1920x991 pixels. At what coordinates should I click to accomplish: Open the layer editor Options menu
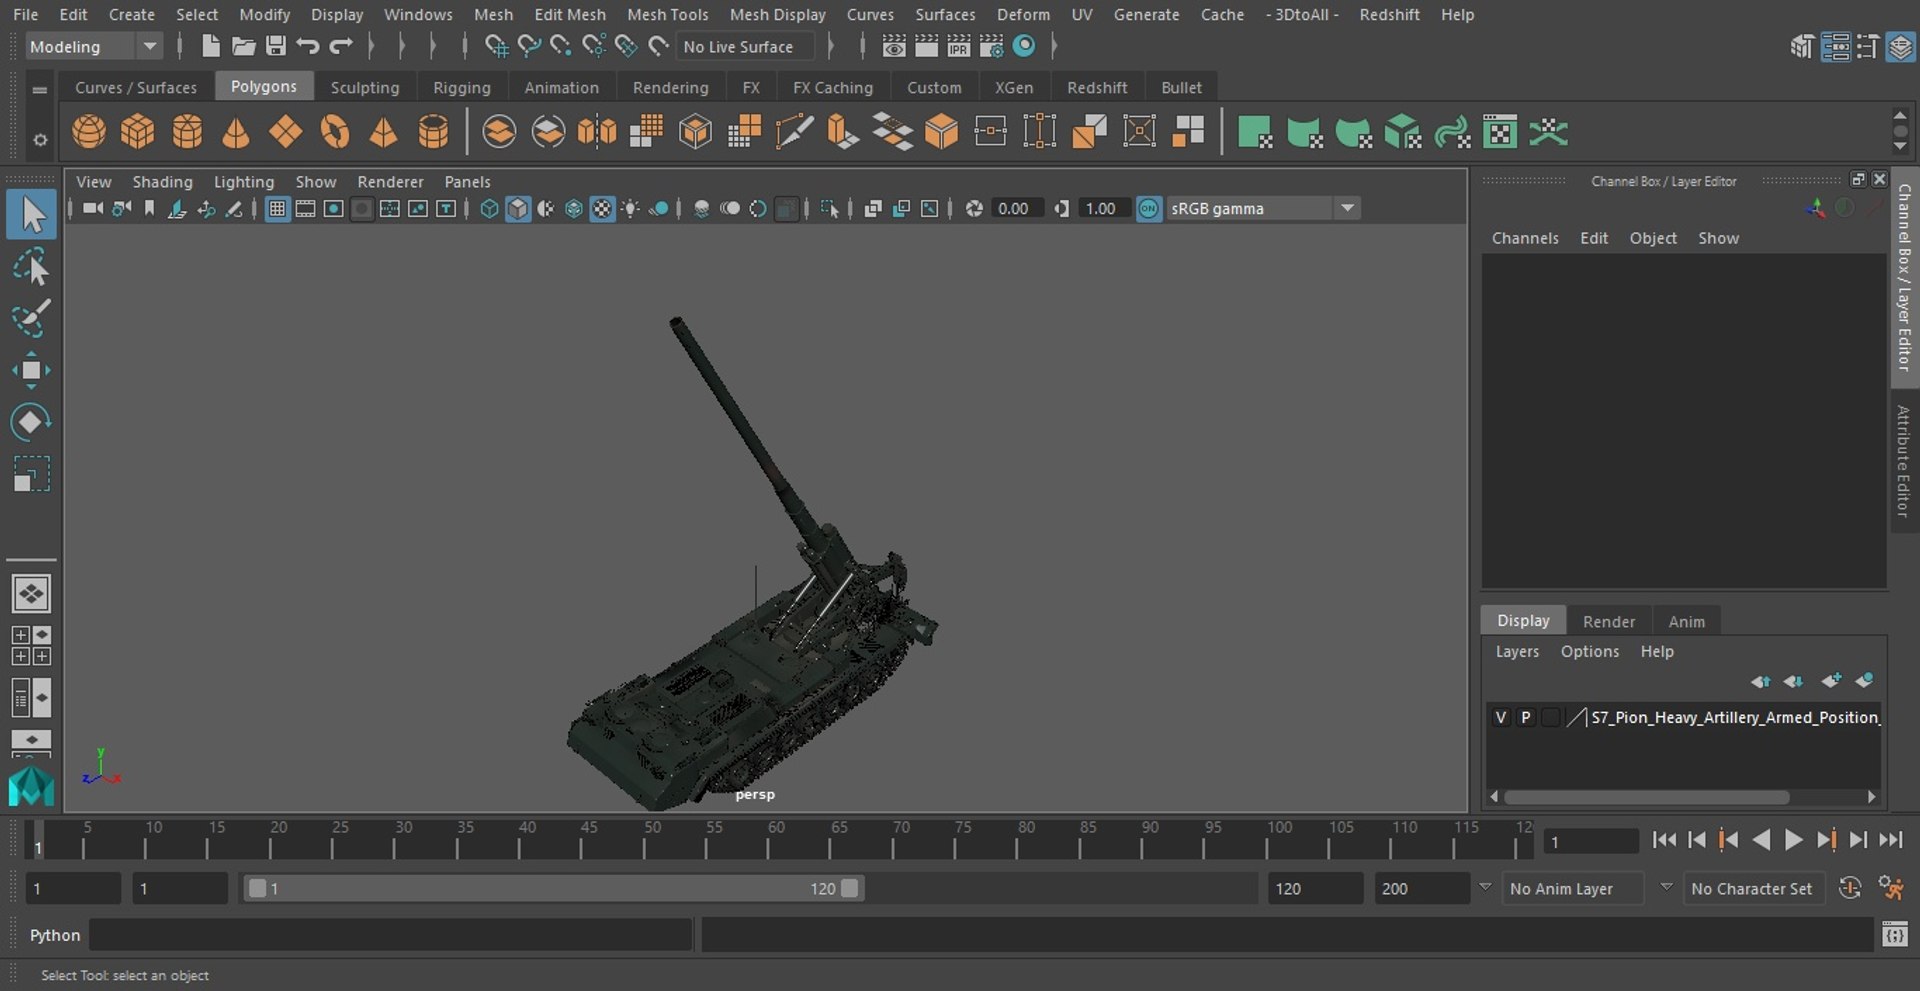click(x=1589, y=651)
